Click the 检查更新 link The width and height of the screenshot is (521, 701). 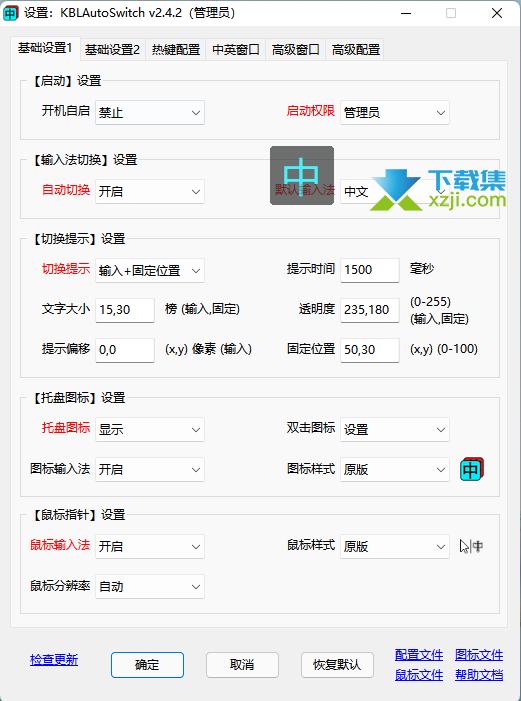(x=54, y=659)
